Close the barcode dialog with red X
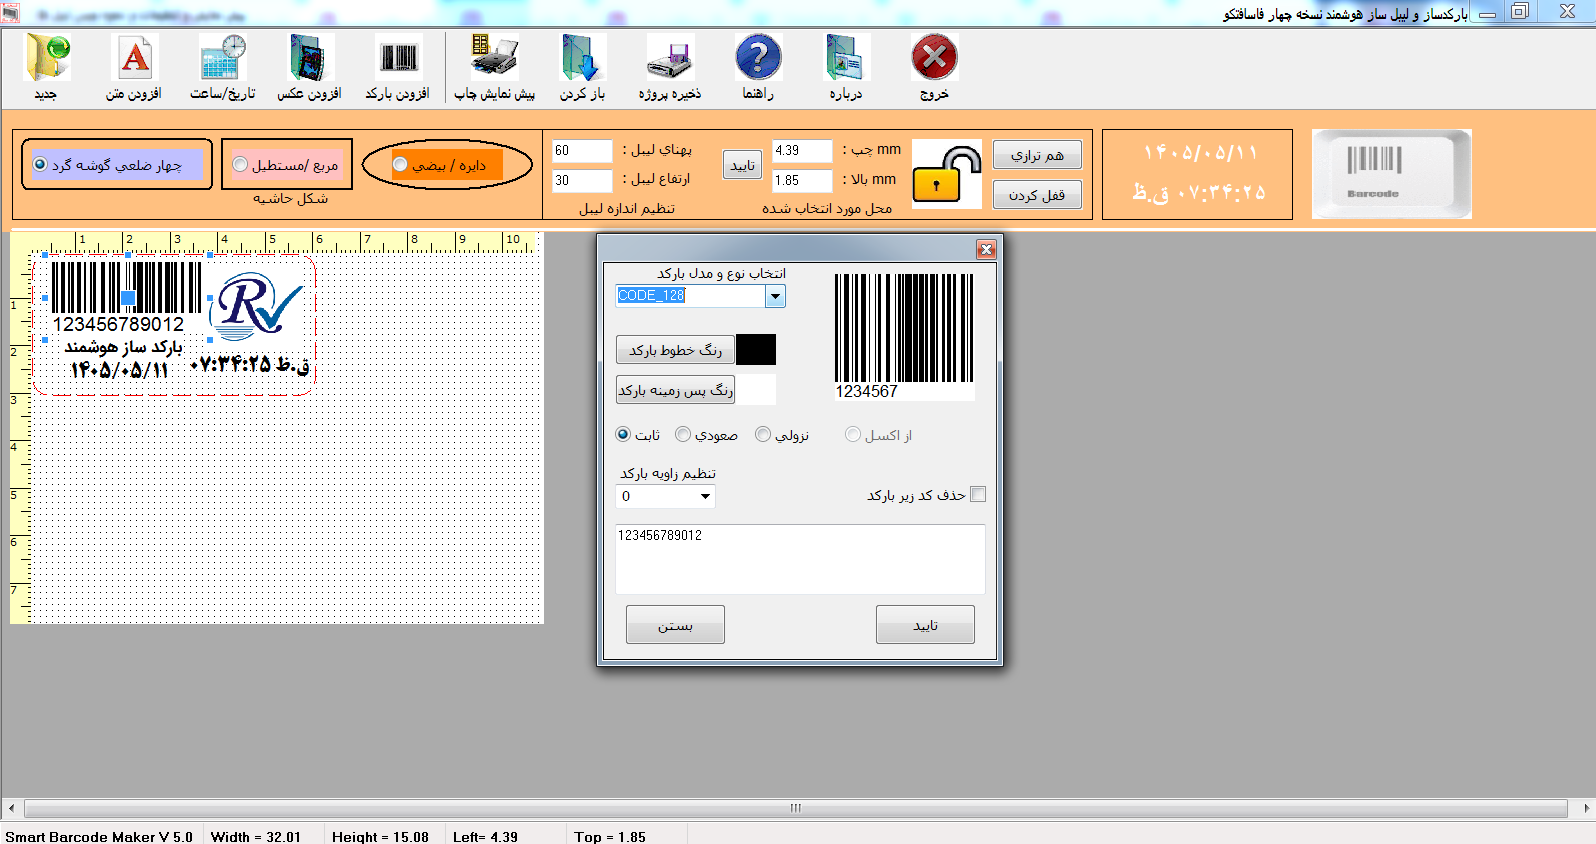The width and height of the screenshot is (1596, 844). (x=987, y=249)
